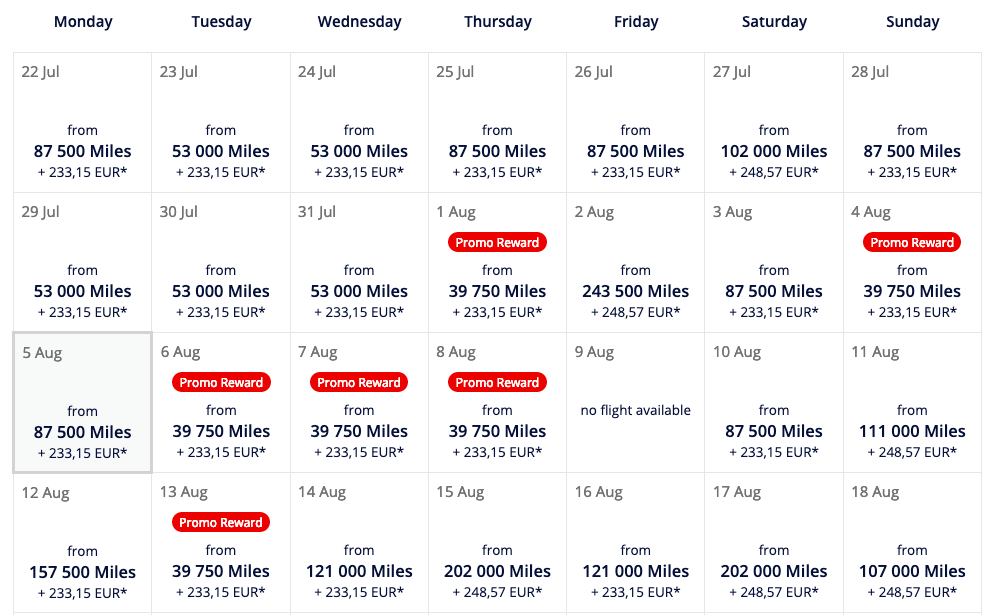Click 9 Aug no flight available cell
The image size is (996, 615).
pos(635,410)
